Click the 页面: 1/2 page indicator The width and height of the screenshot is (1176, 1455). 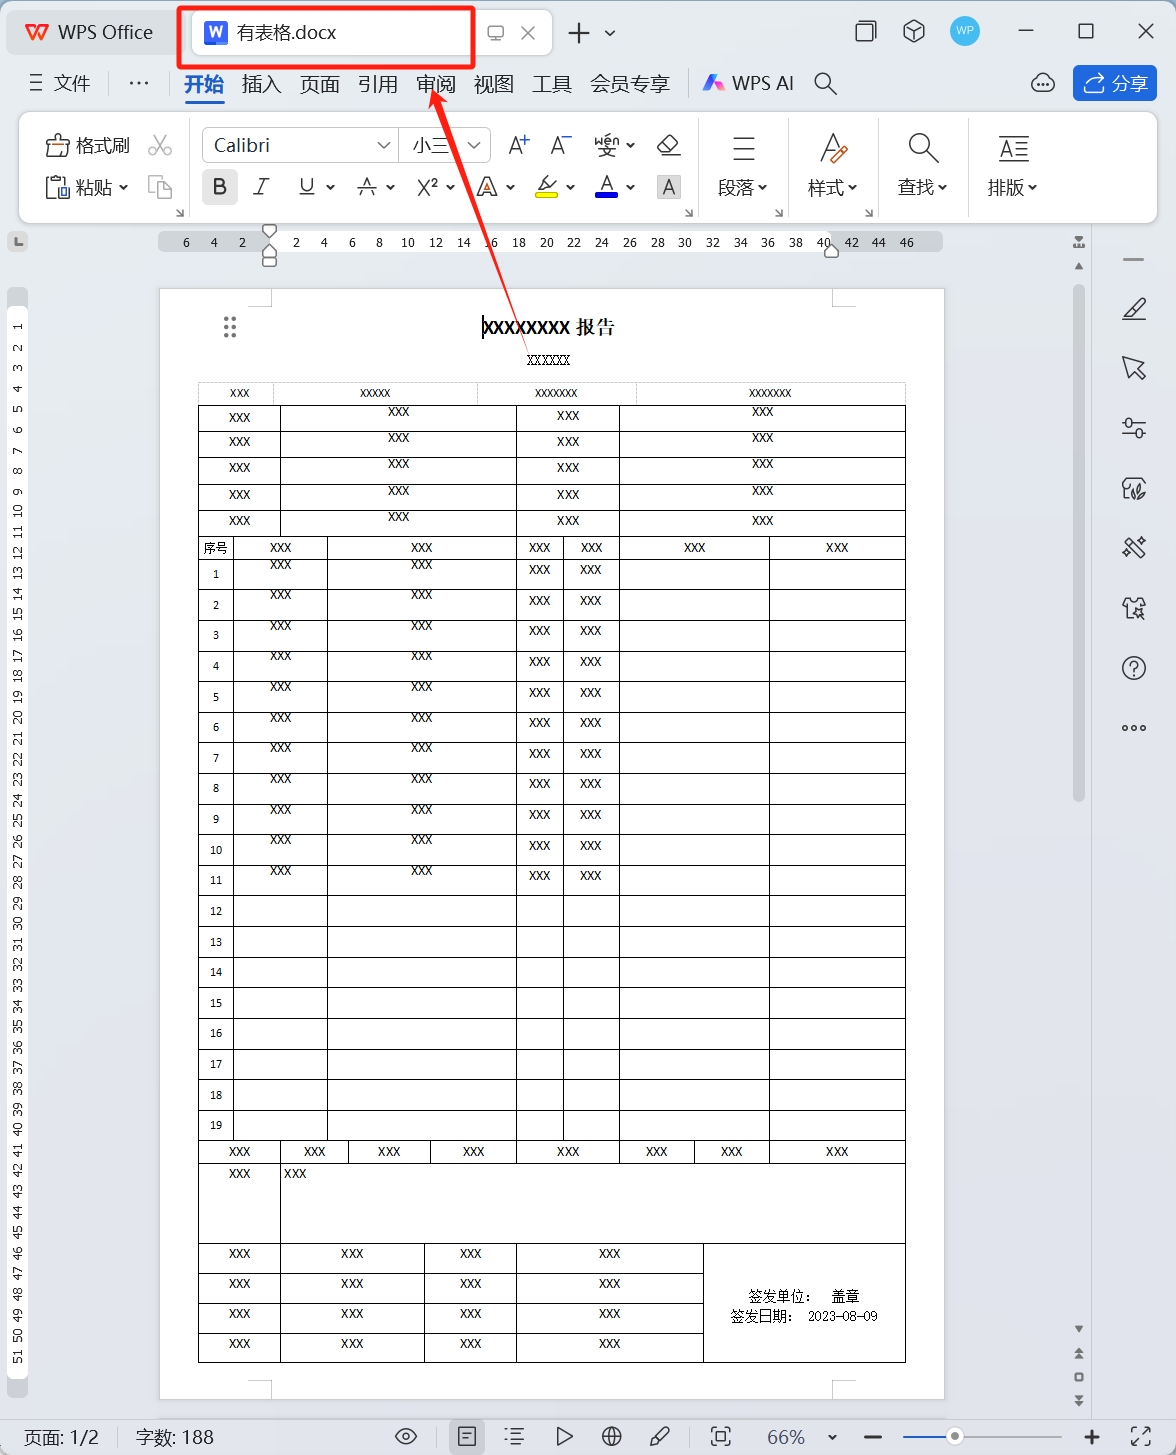point(62,1438)
